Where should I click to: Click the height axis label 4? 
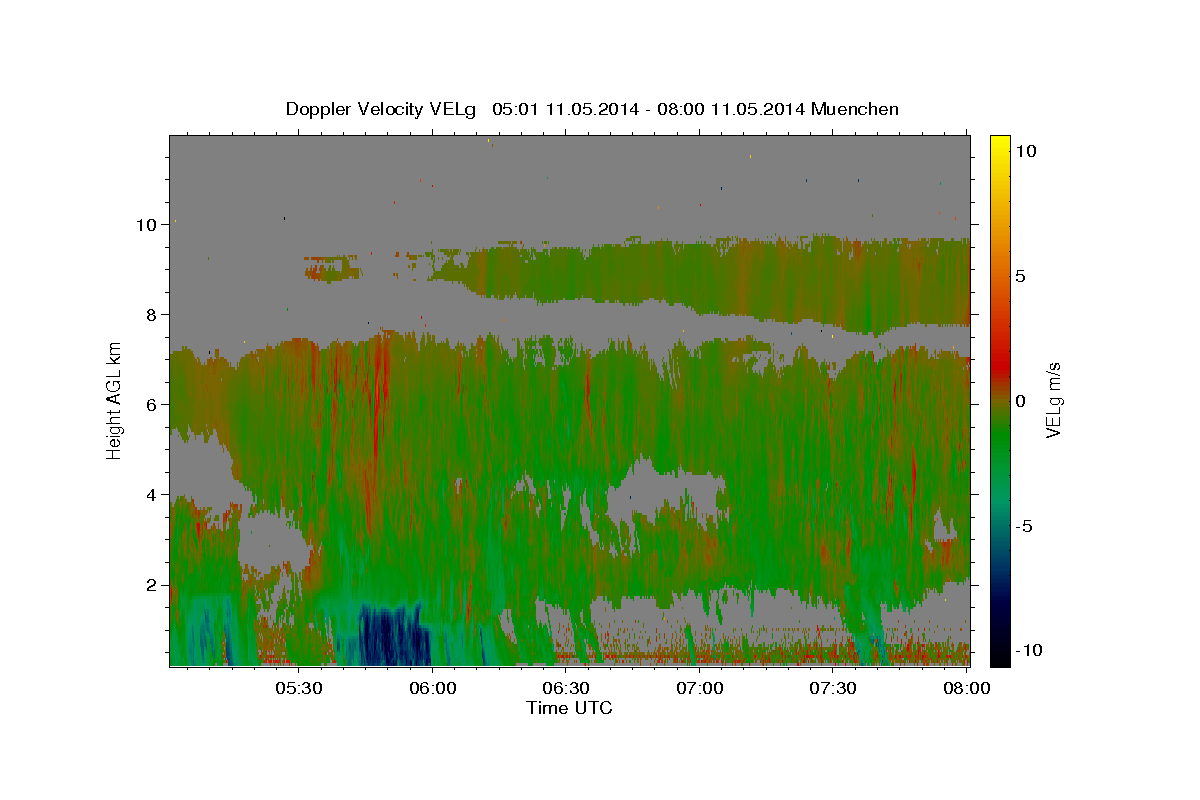point(153,494)
